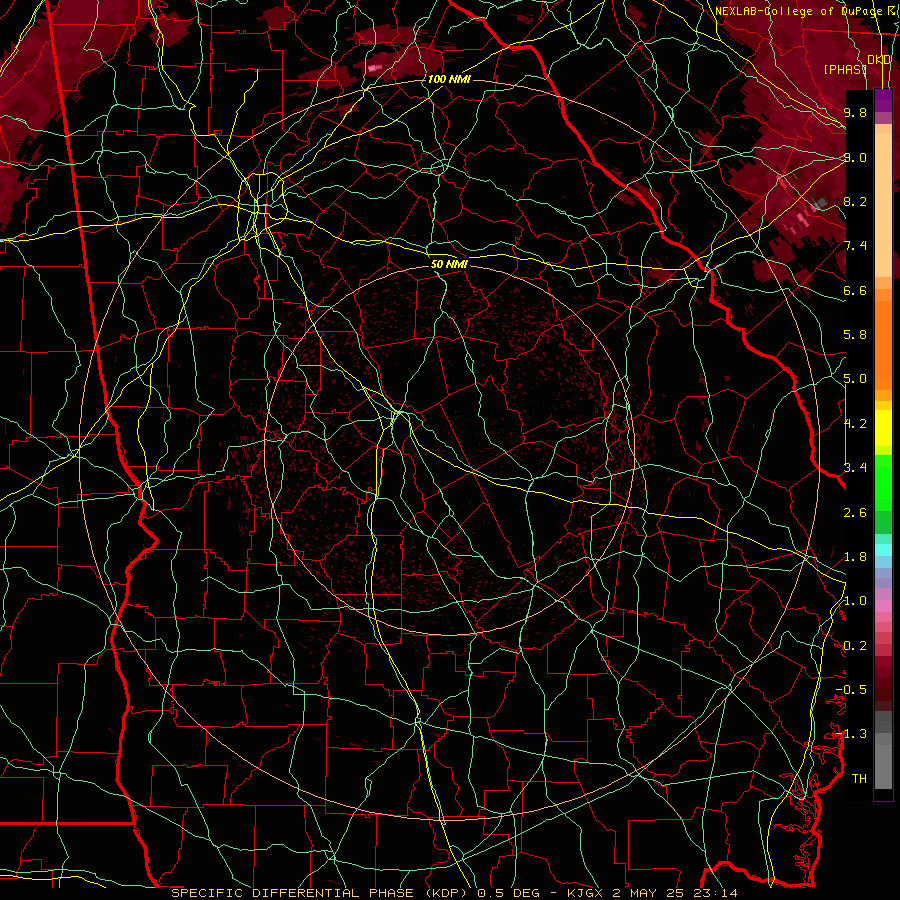Click the 6.6 value on the color scale
Screen dimensions: 900x900
[855, 290]
